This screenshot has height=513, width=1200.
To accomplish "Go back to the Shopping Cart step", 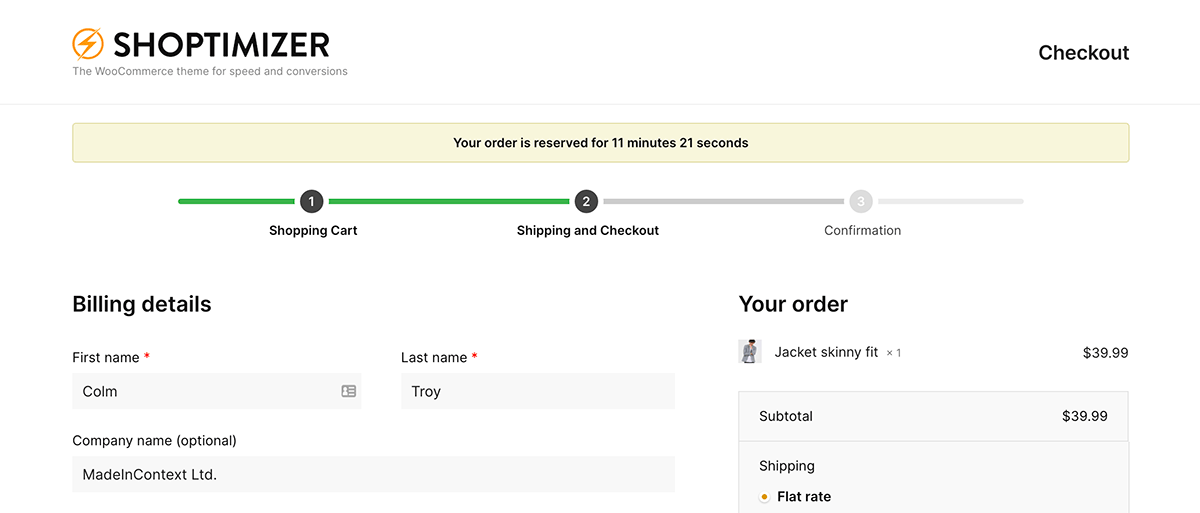I will coord(313,230).
